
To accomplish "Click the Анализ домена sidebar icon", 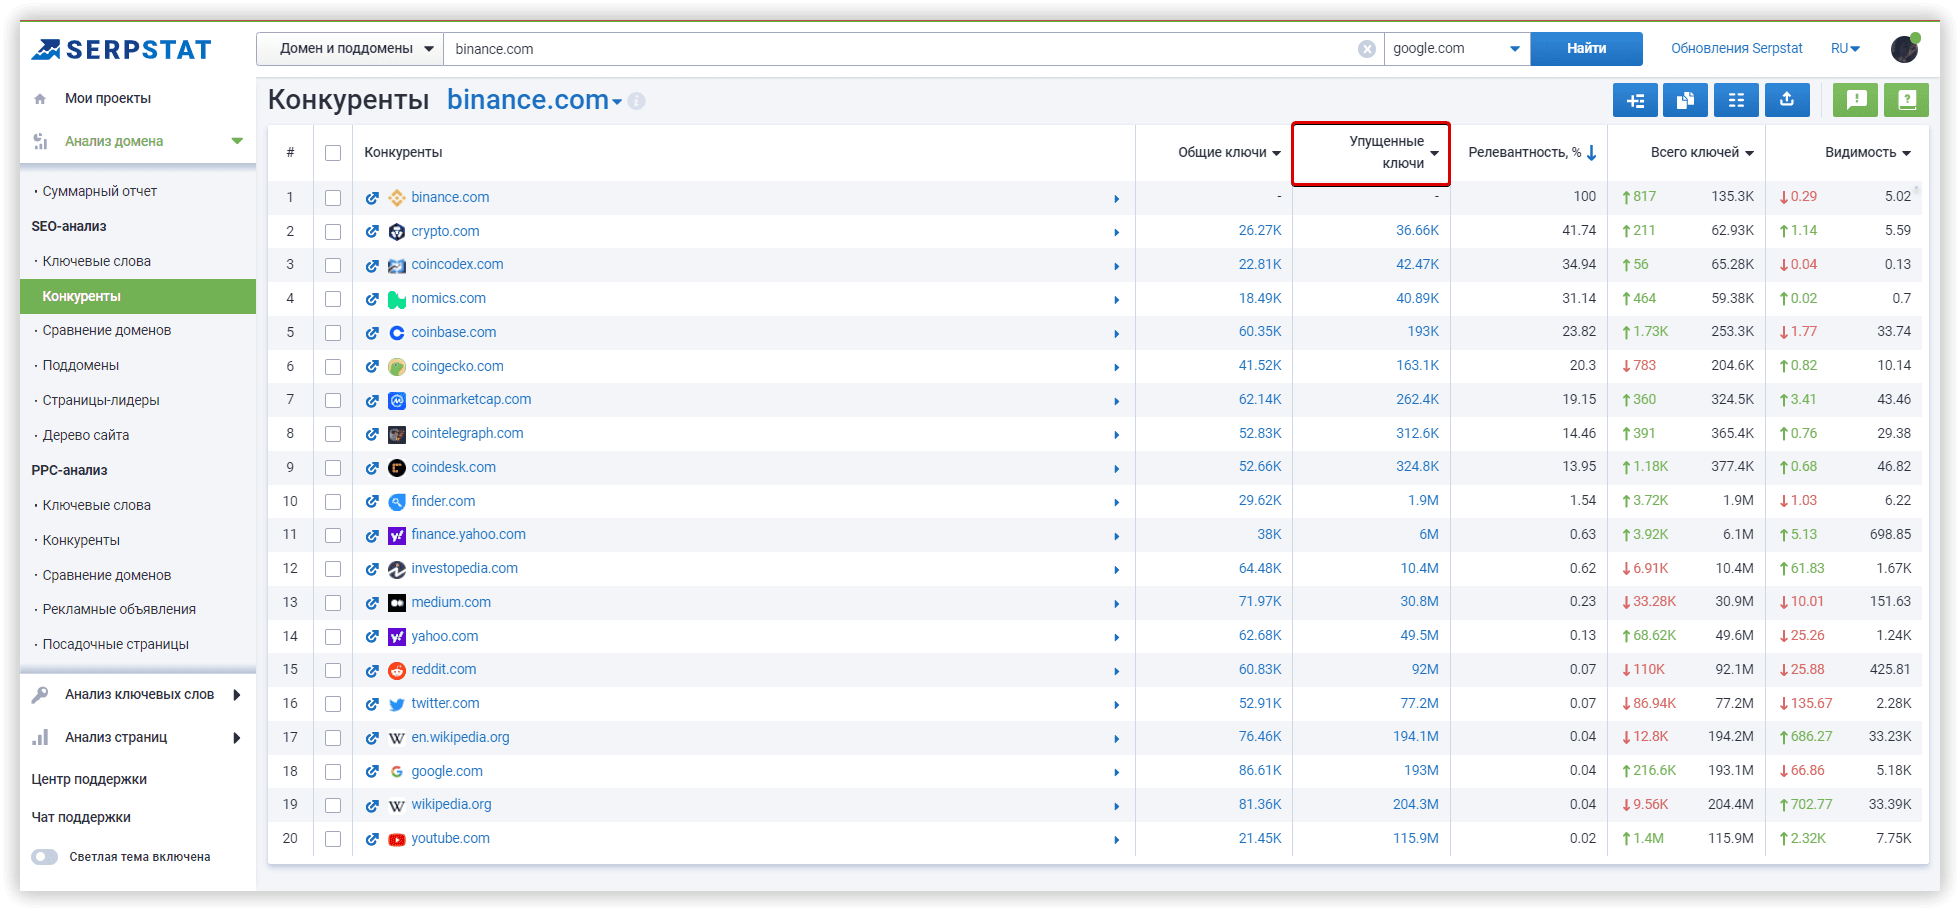I will click(x=40, y=141).
